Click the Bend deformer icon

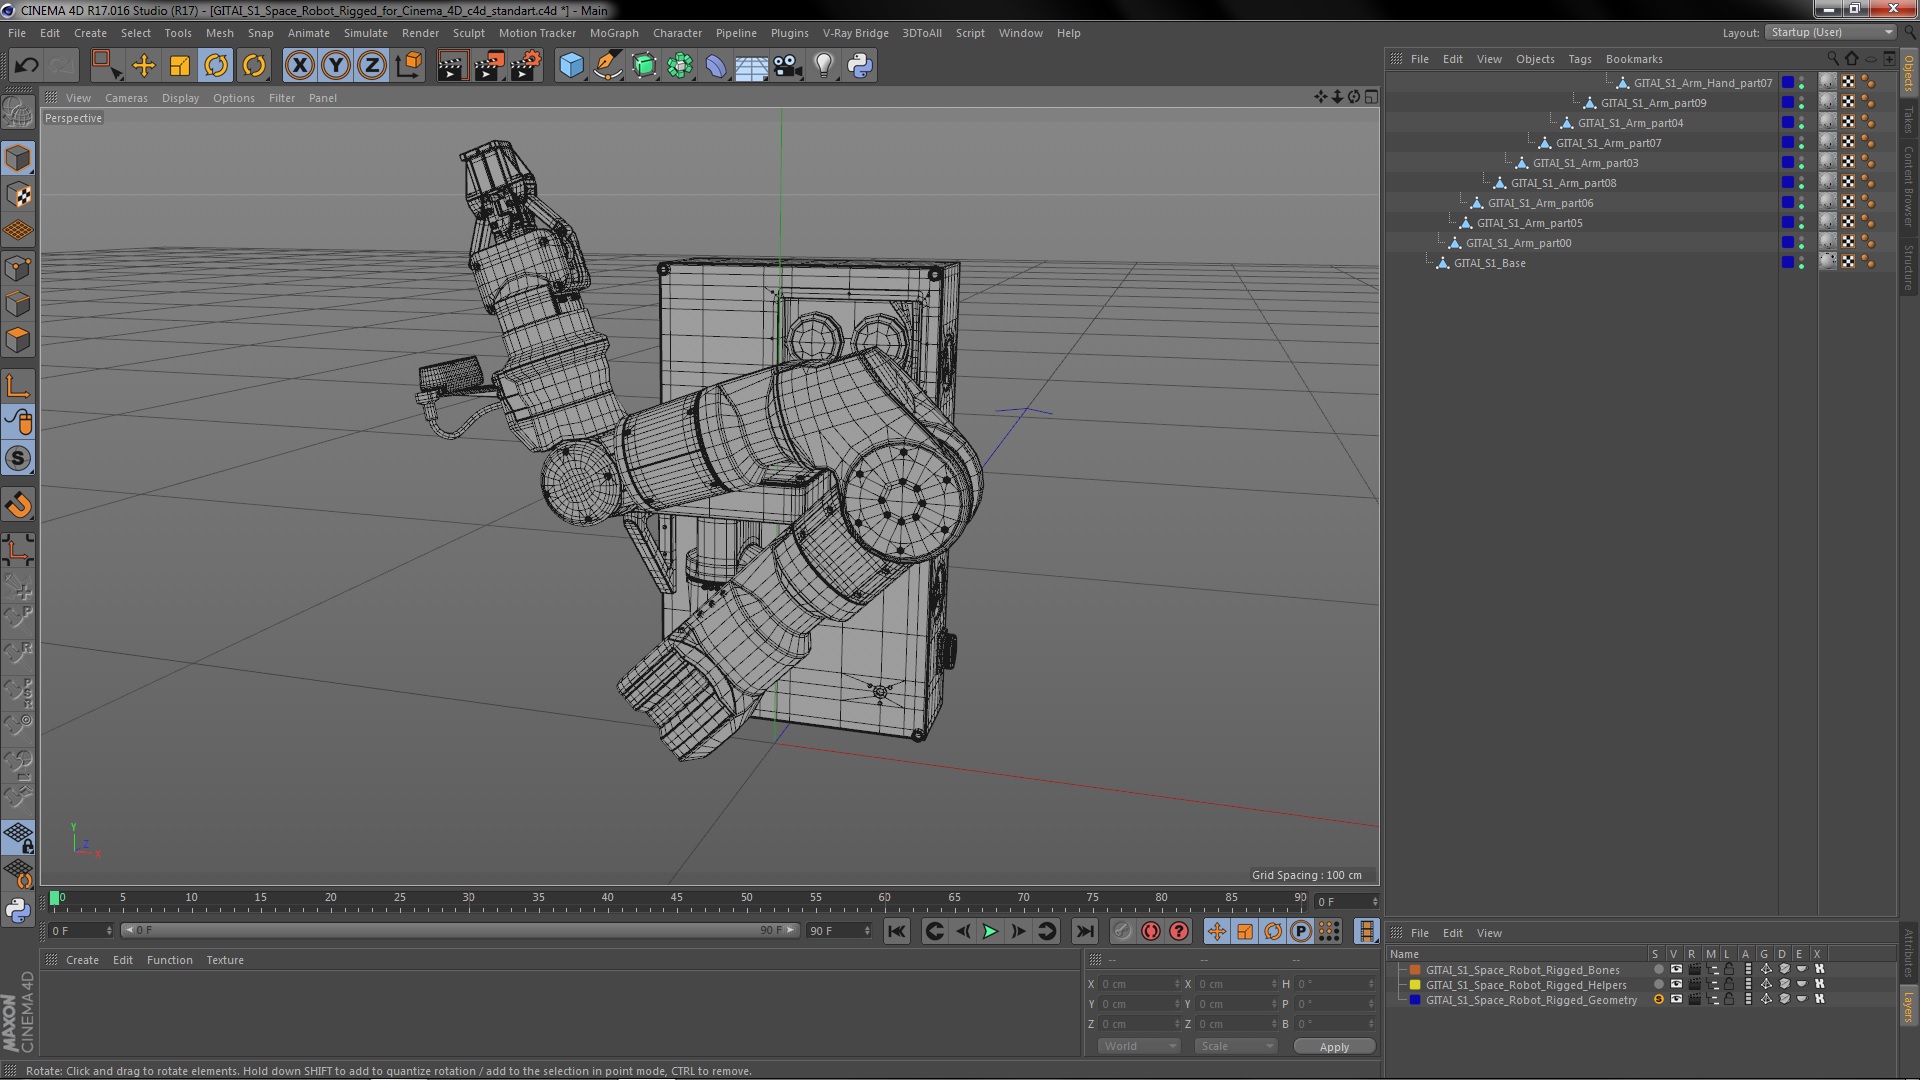[716, 66]
